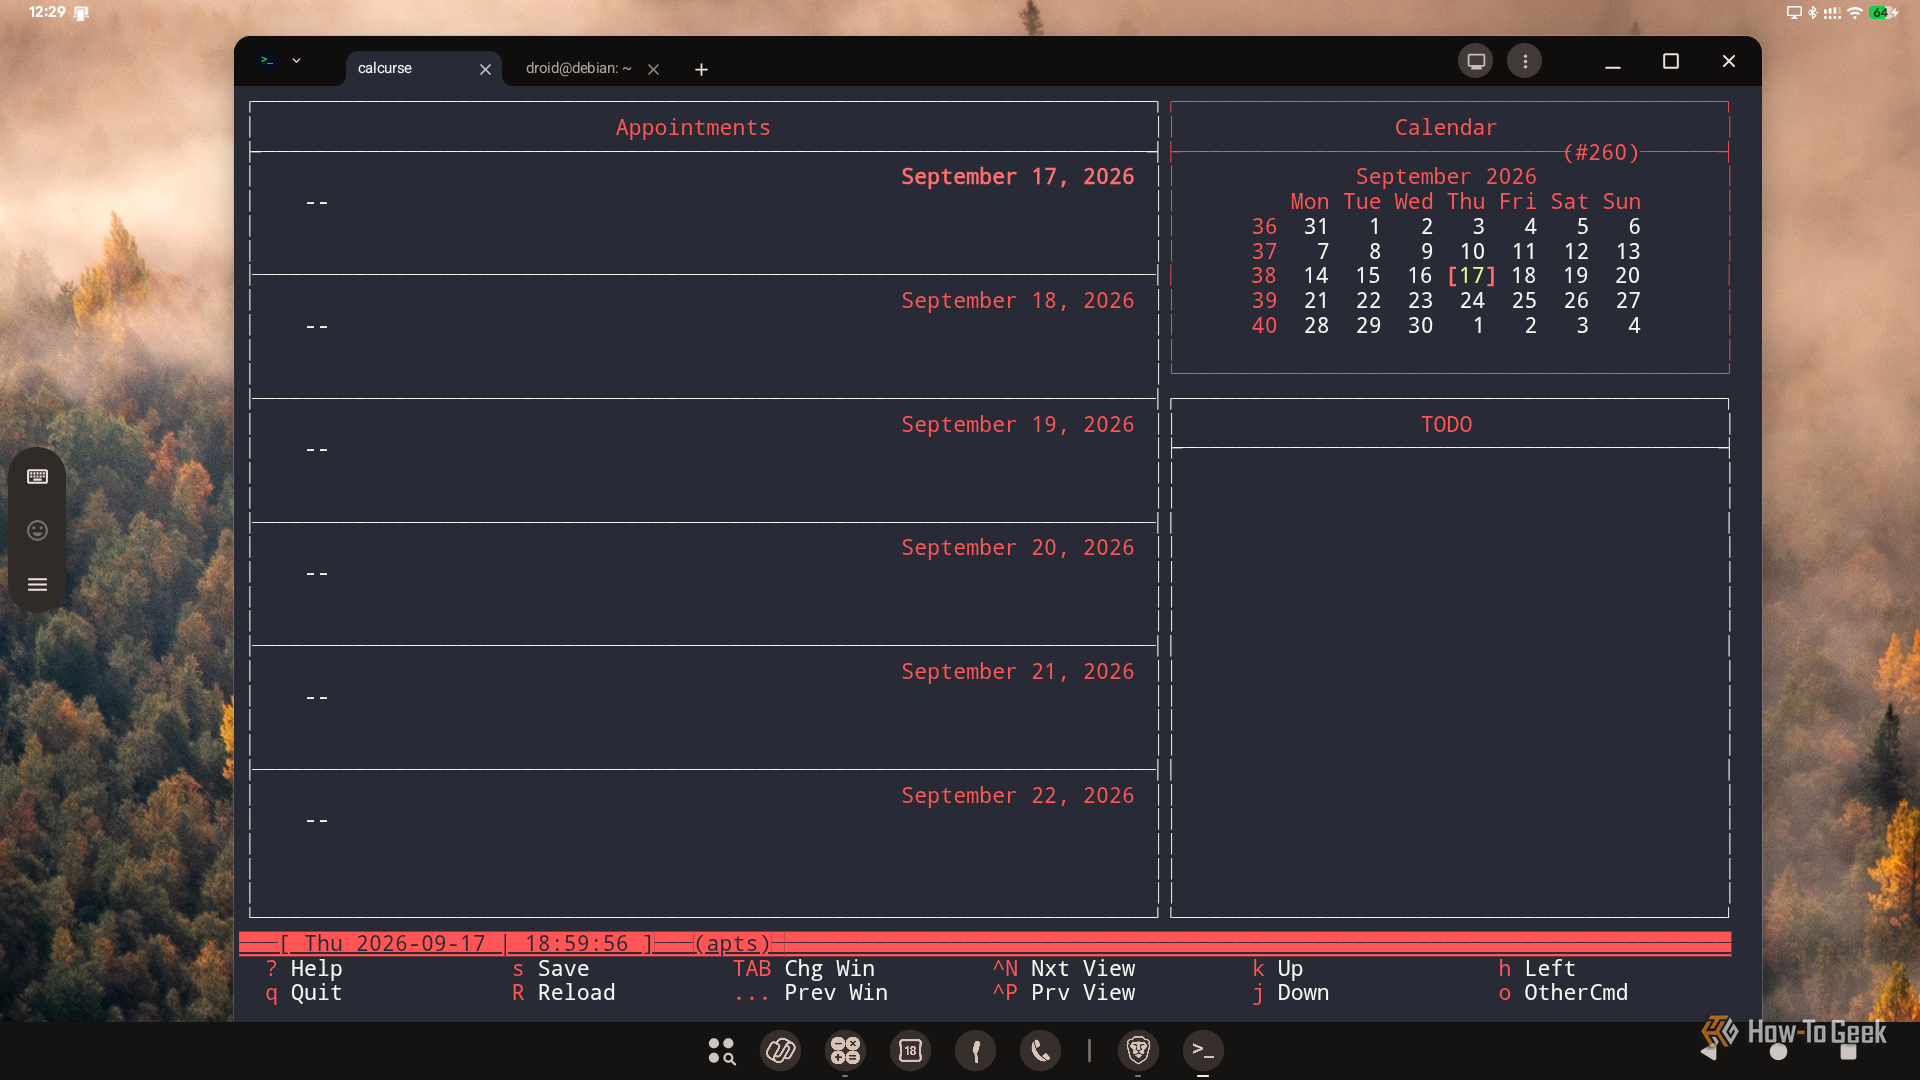This screenshot has height=1080, width=1920.
Task: Click day 30 in the calendar grid
Action: [1420, 326]
